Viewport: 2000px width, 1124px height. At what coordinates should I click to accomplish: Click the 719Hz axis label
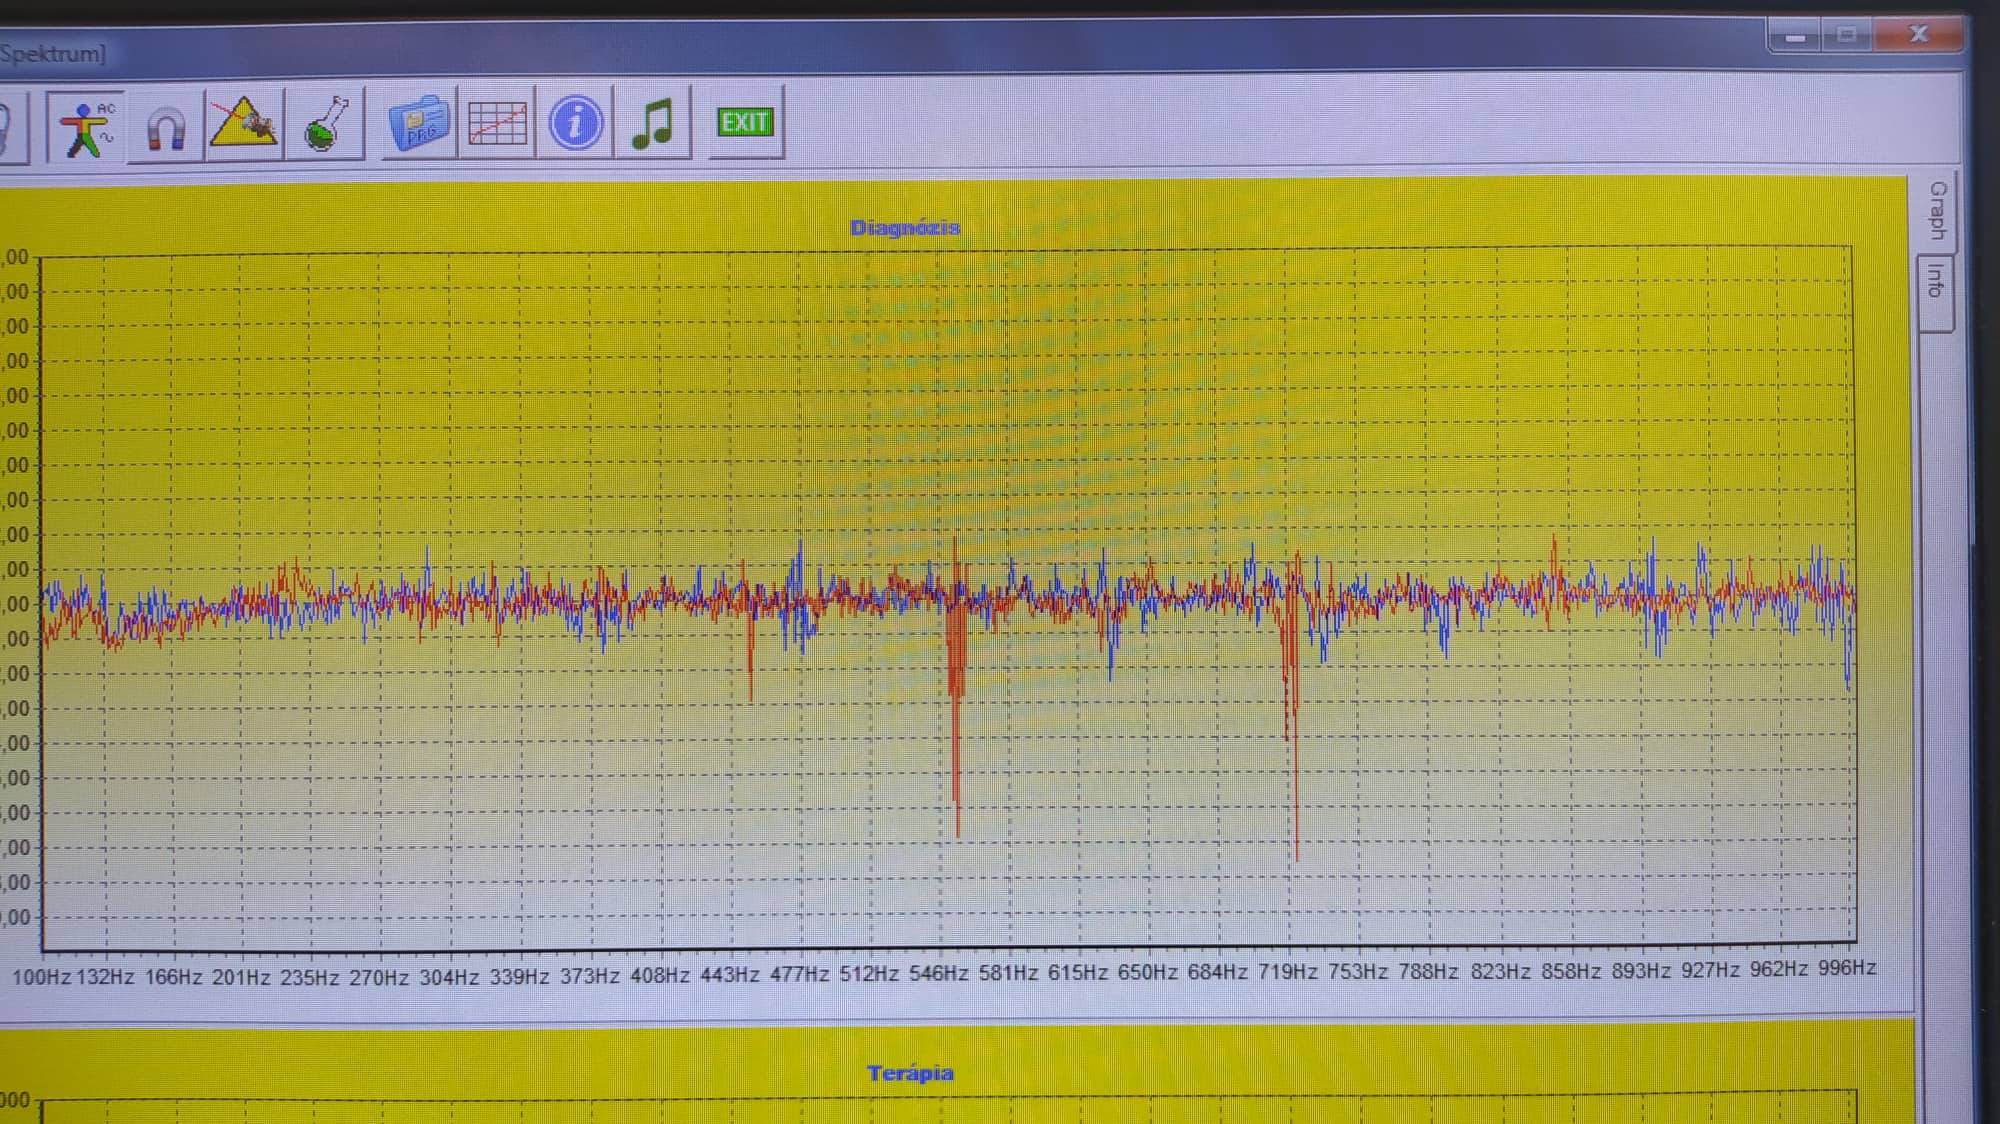coord(1287,972)
